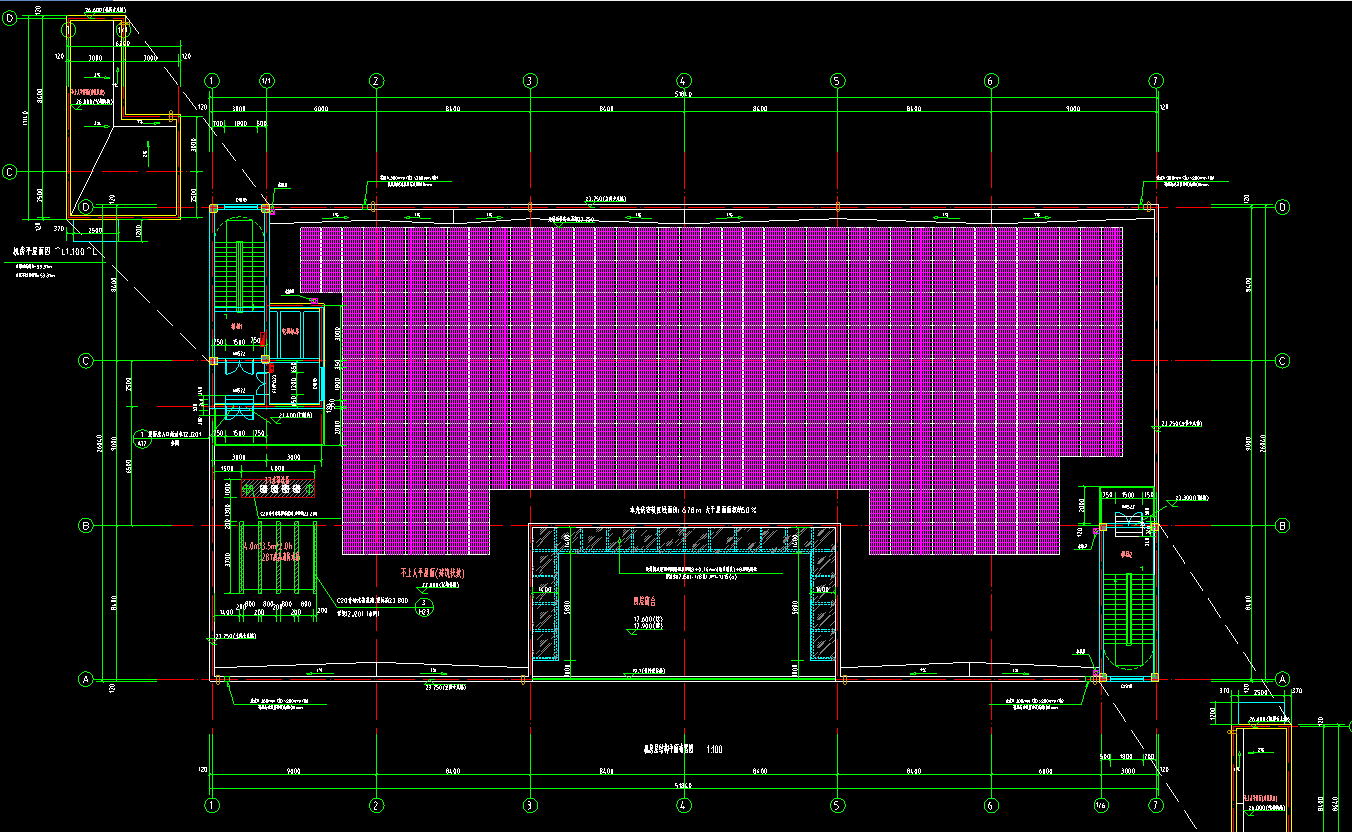Click grid bubble 5 on the top row
Screen dimensions: 1352x832
(x=838, y=80)
